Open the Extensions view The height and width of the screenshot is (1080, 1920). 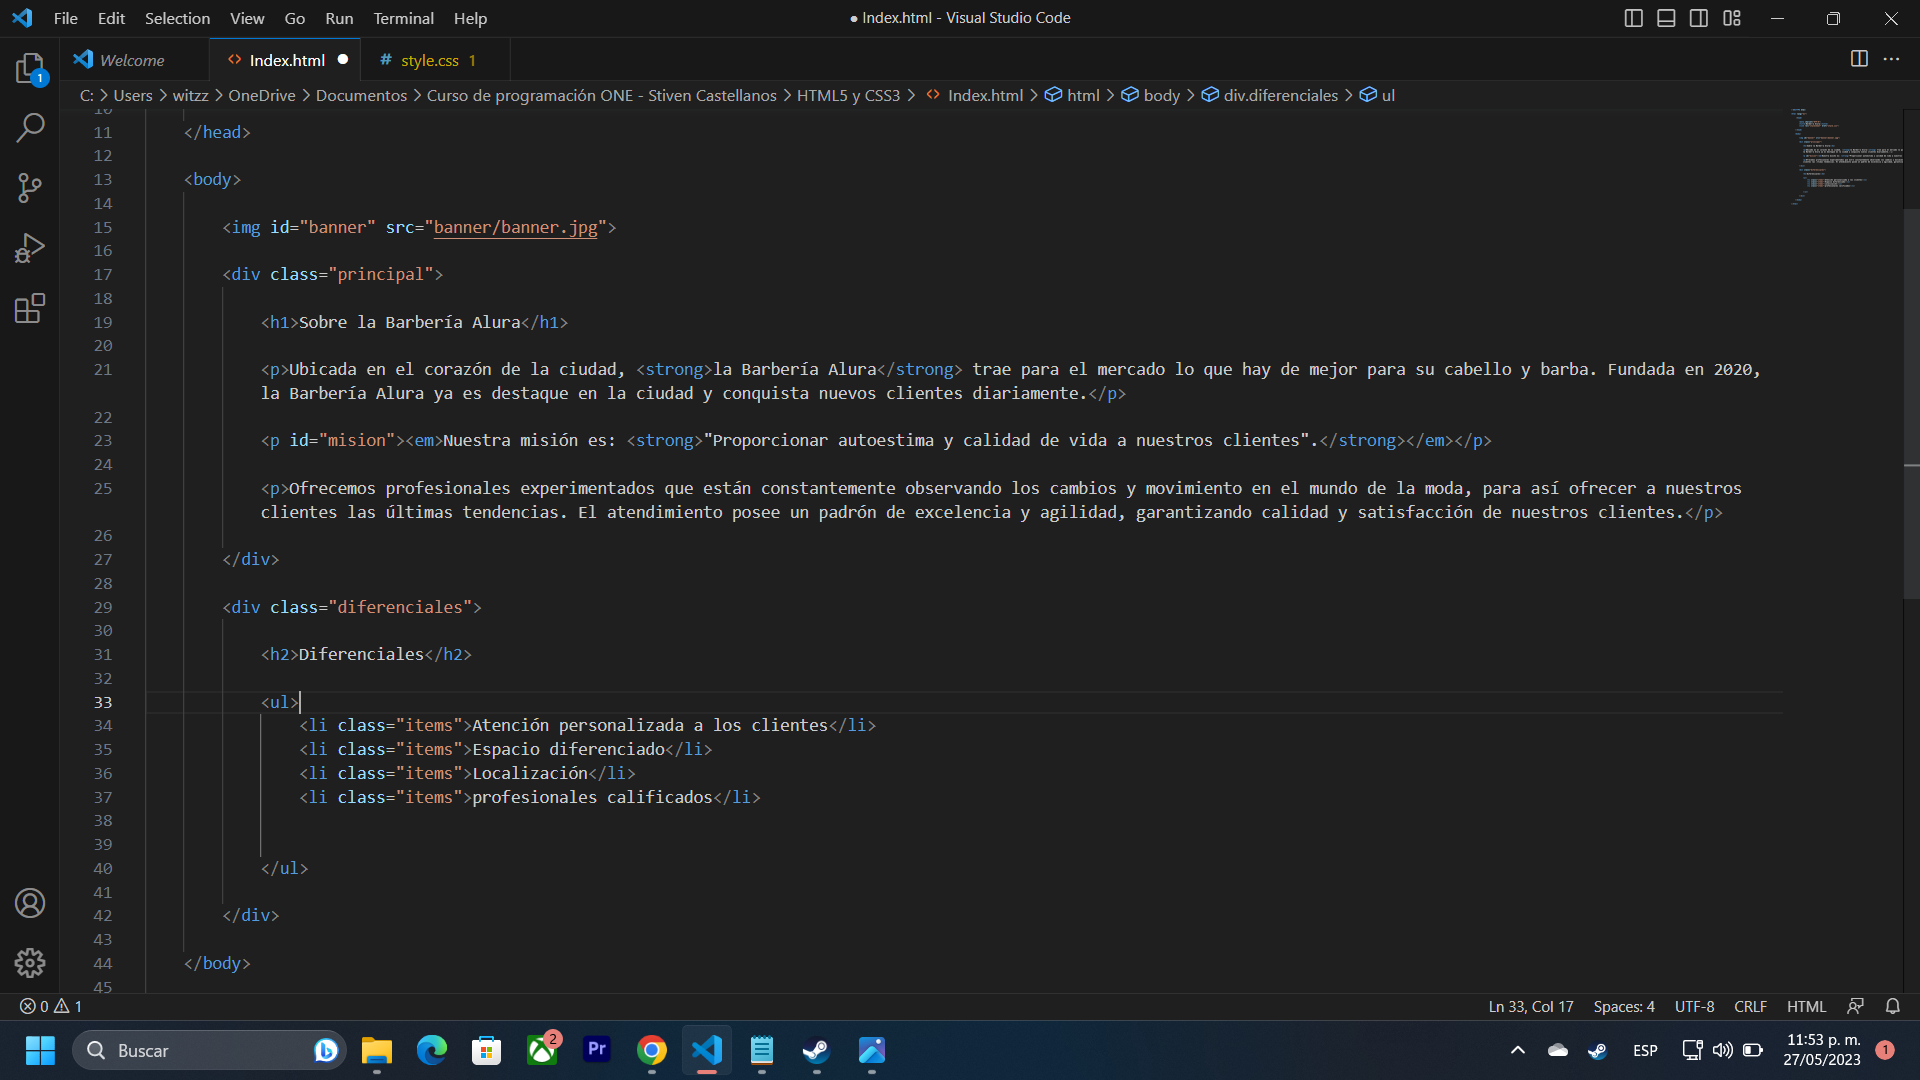30,308
